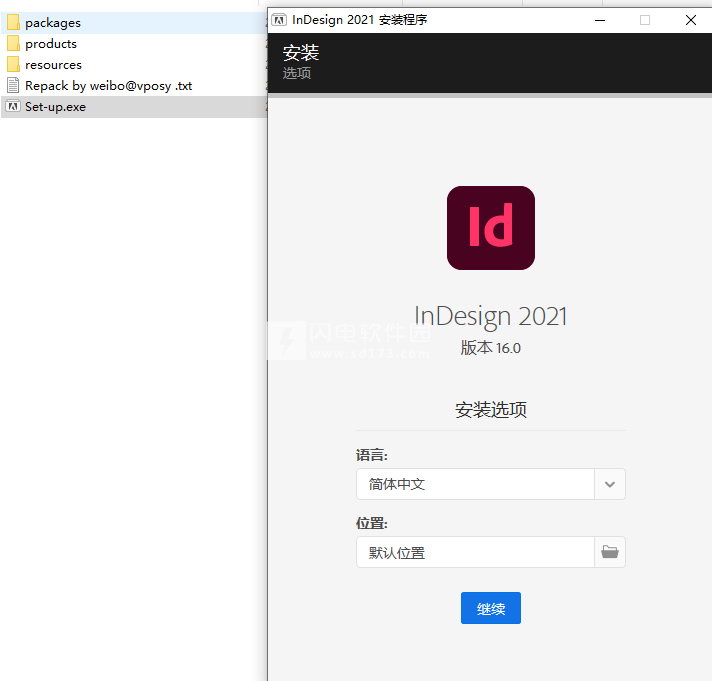Click the 位置: label
Viewport: 712px width, 681px height.
click(x=371, y=523)
